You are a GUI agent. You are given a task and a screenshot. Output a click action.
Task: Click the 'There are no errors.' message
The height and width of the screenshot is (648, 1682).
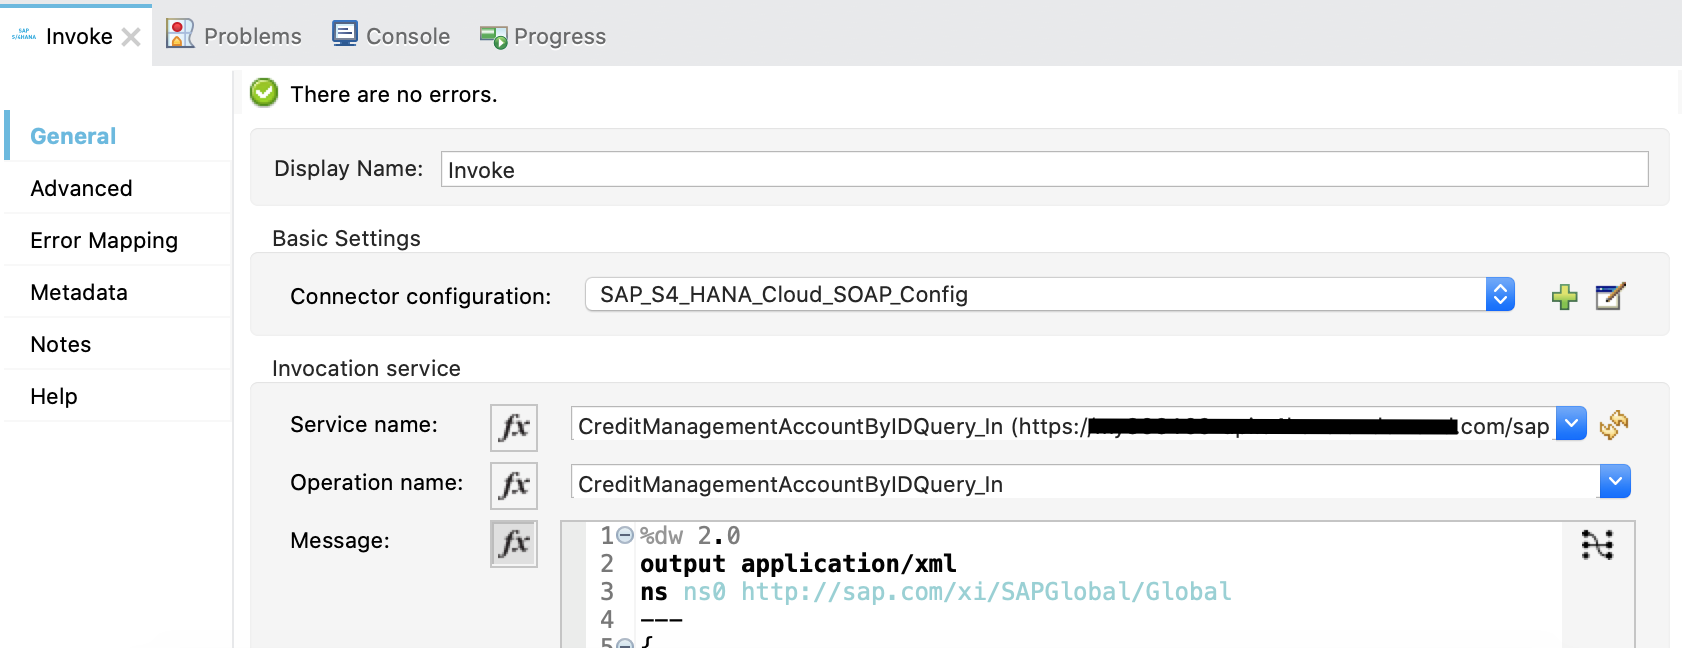click(x=394, y=94)
